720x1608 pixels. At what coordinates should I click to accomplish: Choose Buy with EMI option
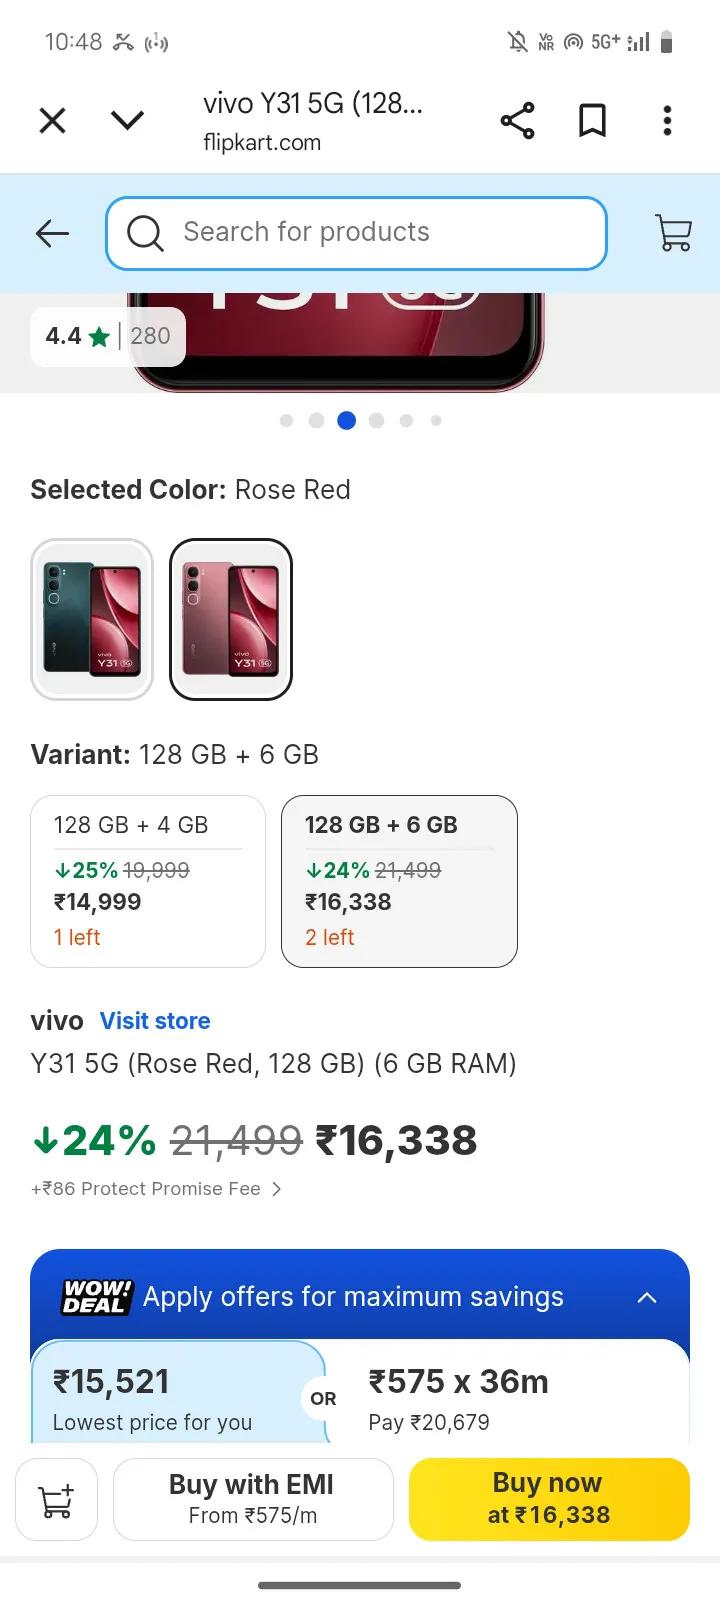252,1497
